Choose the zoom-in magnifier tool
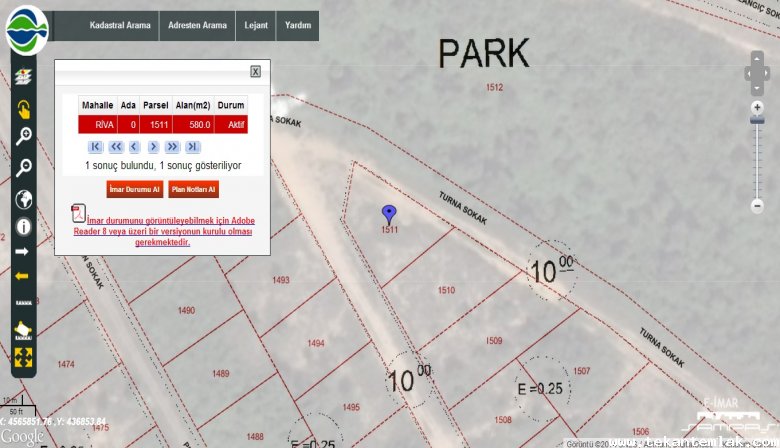 [23, 136]
